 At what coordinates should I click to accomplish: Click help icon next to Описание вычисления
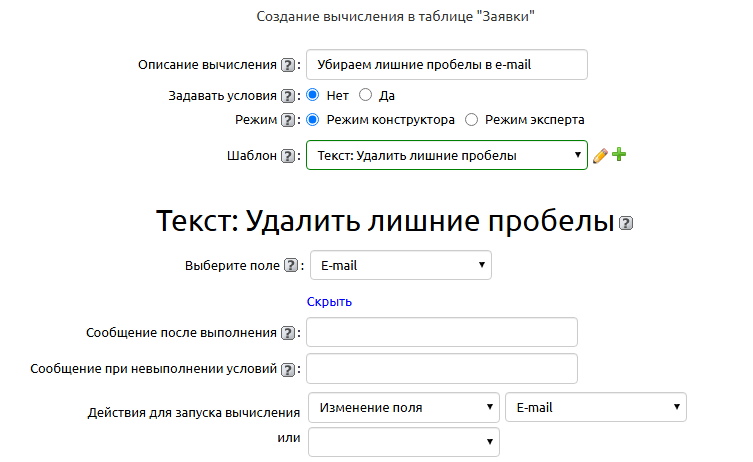288,65
